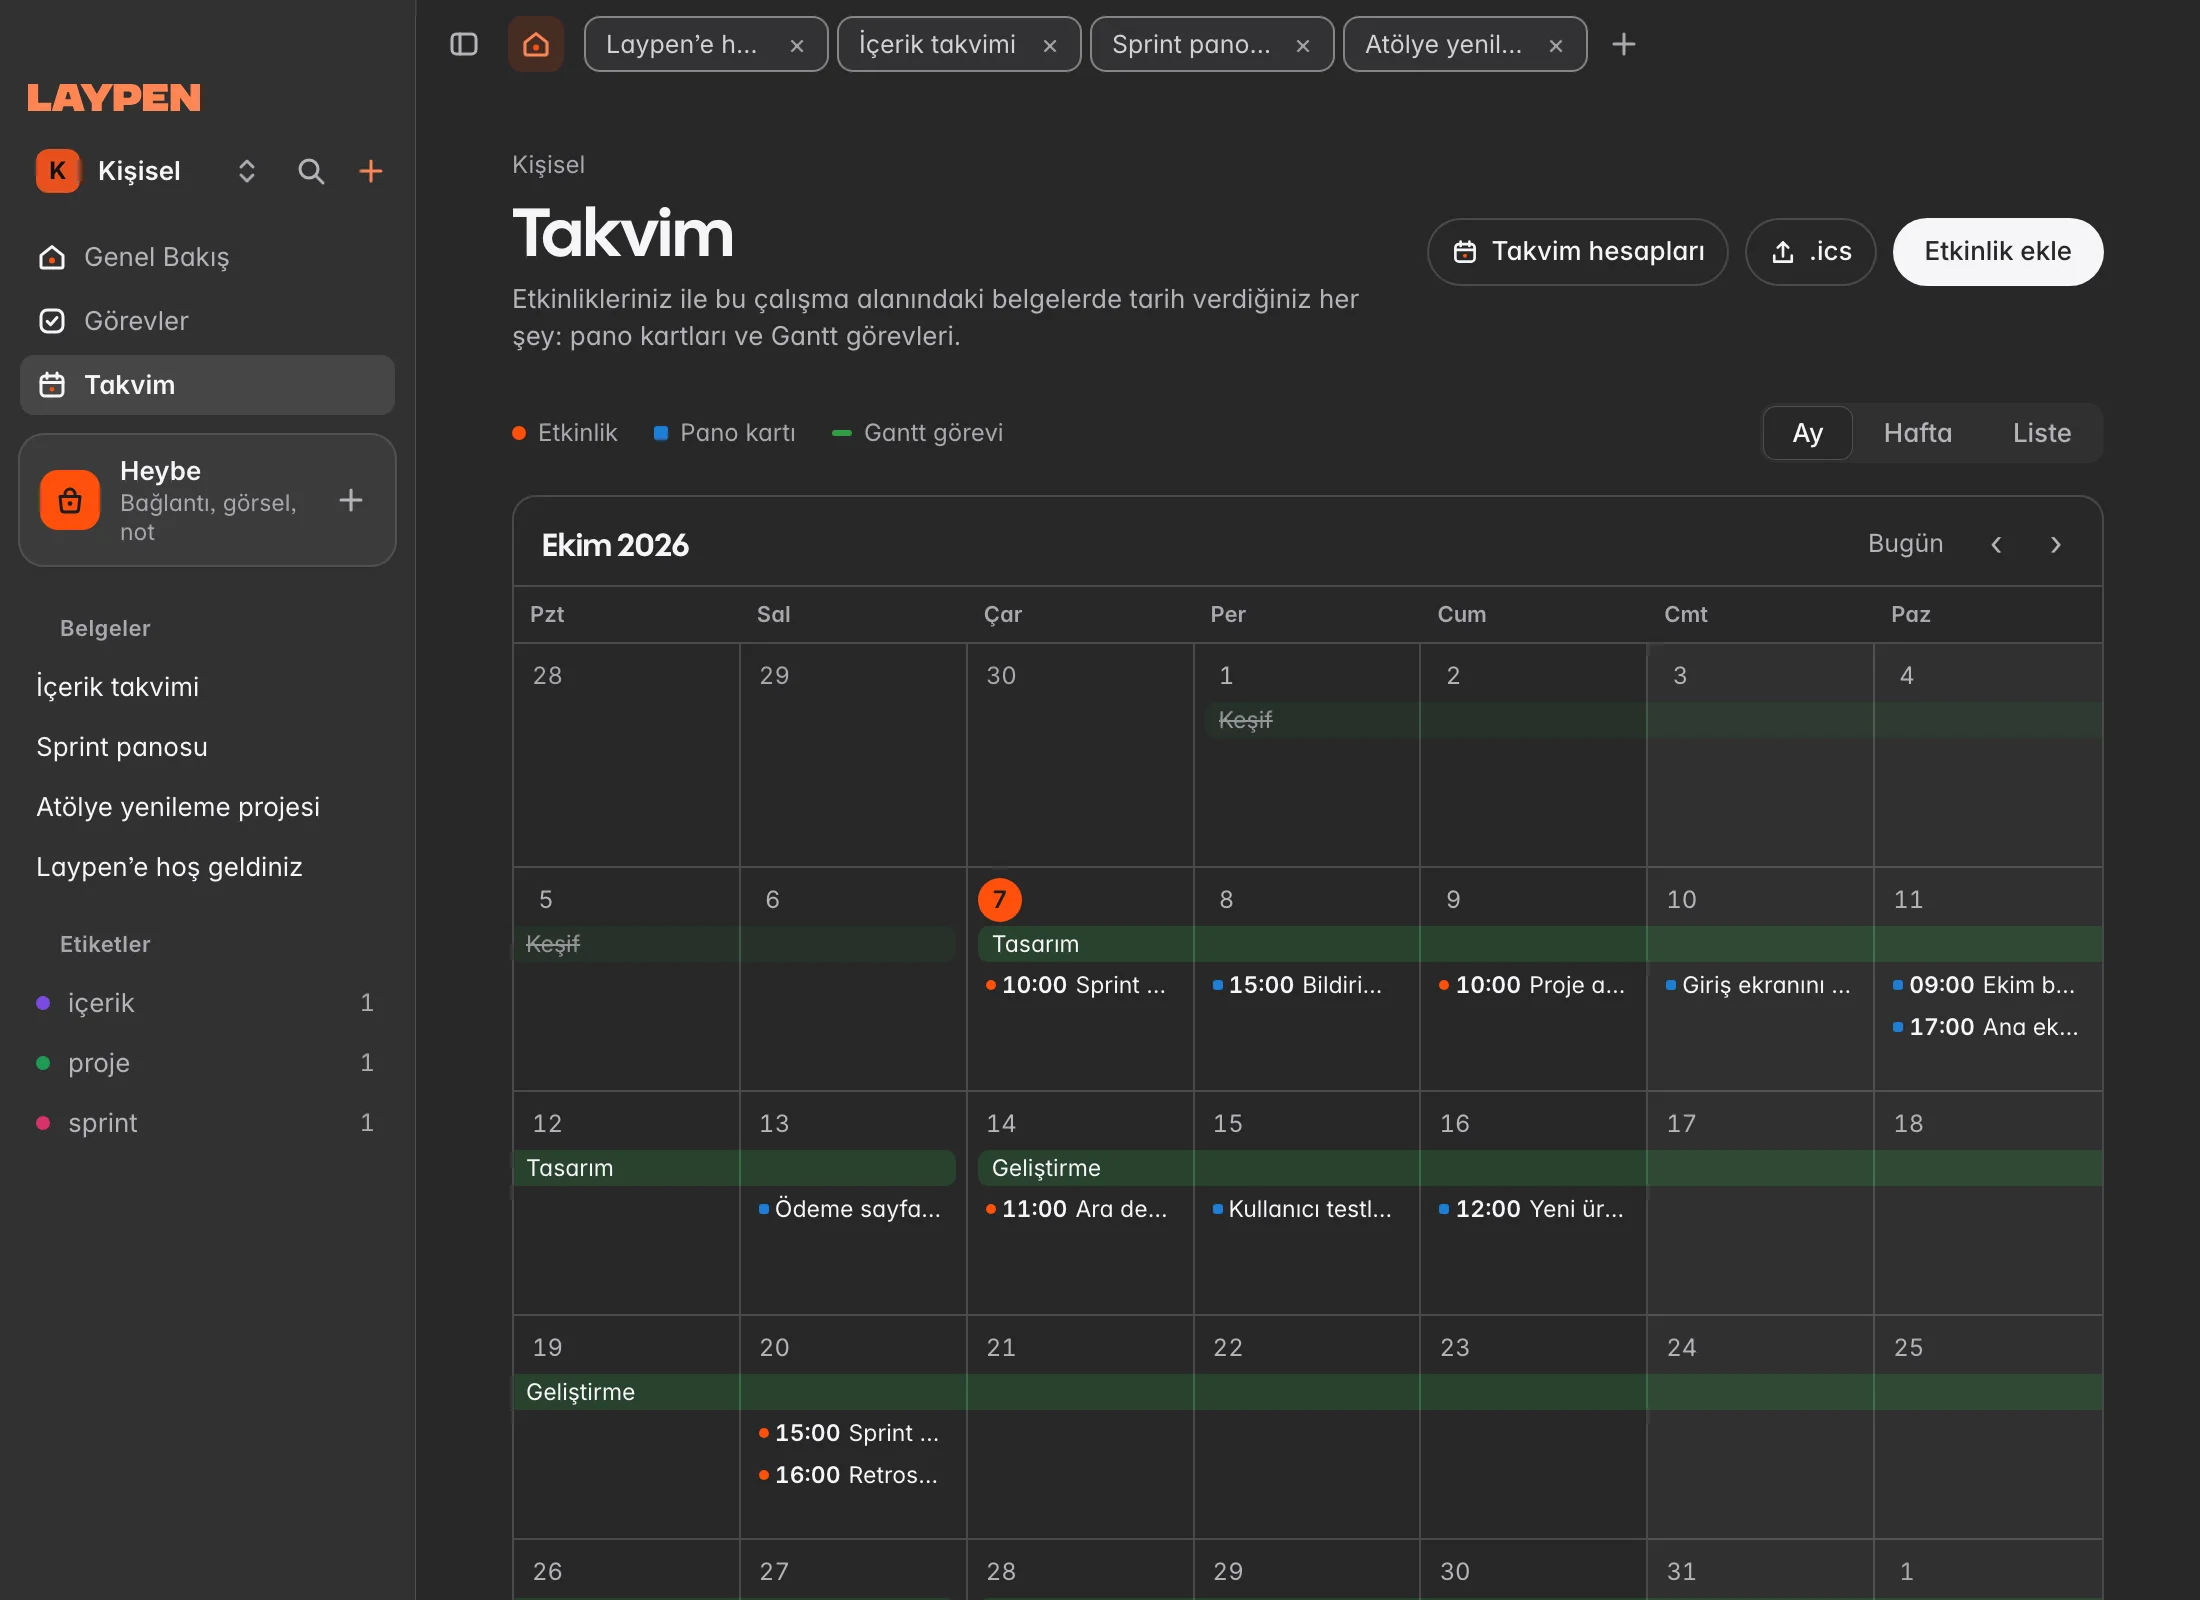Toggle the sidebar panel icon
This screenshot has width=2200, height=1600.
[x=464, y=44]
